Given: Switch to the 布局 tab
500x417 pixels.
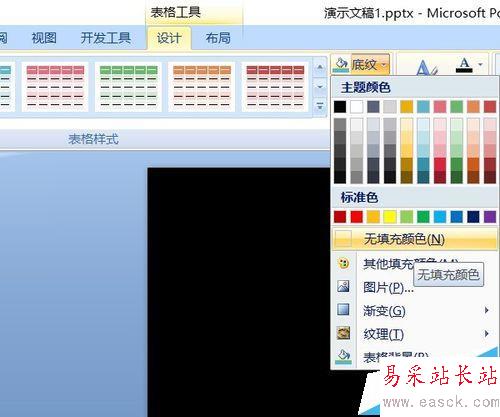Looking at the screenshot, I should [218, 38].
